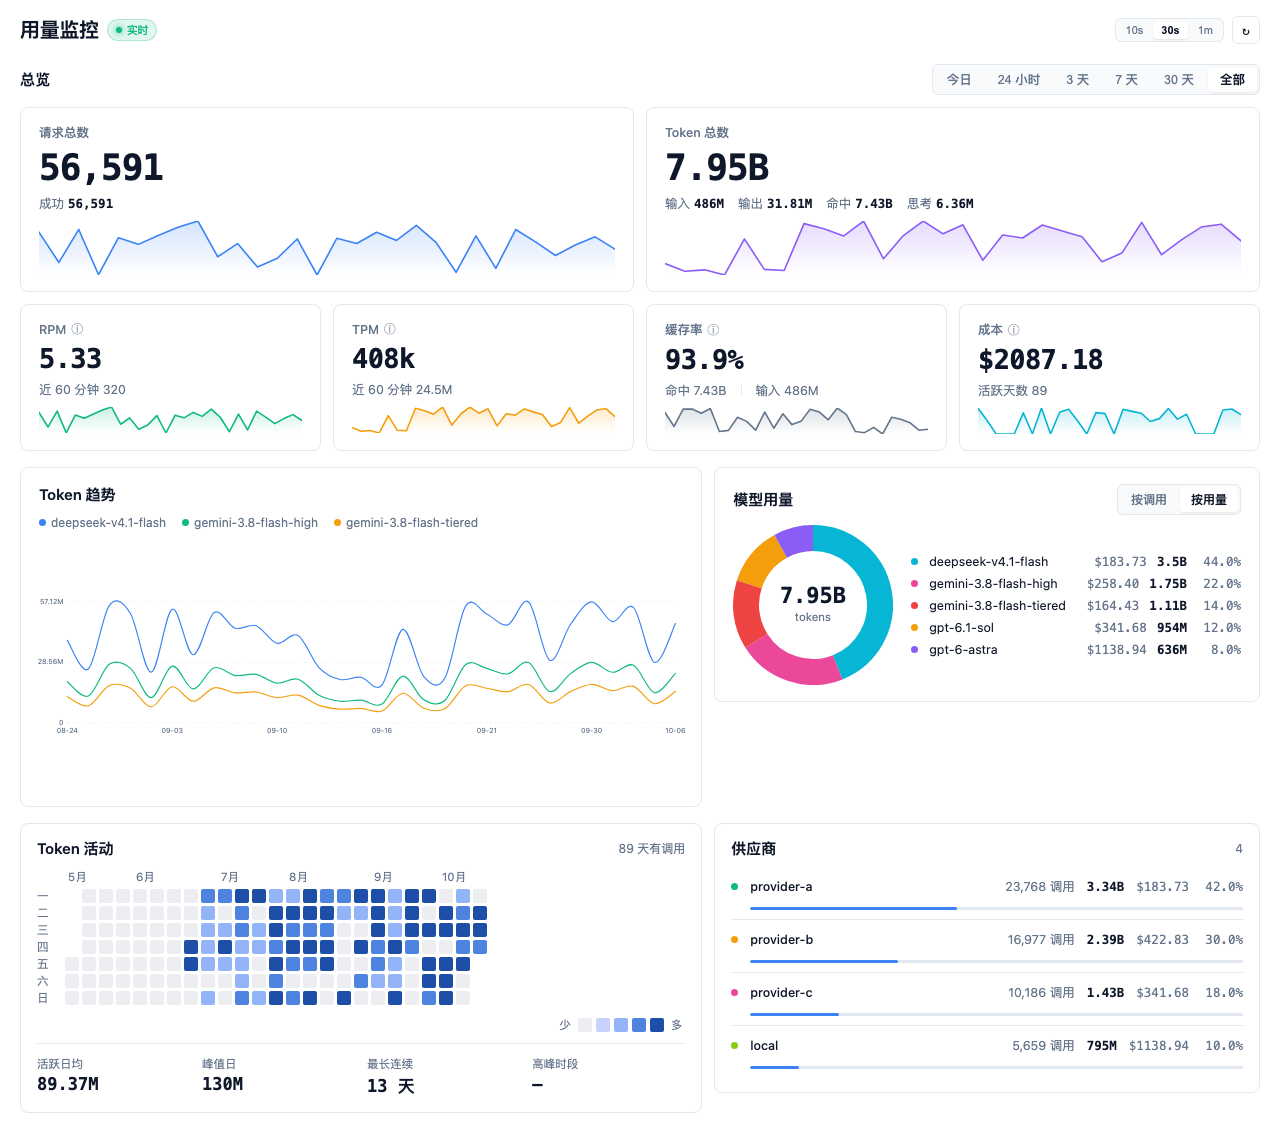Click the $2087.18 cost value

point(1040,360)
